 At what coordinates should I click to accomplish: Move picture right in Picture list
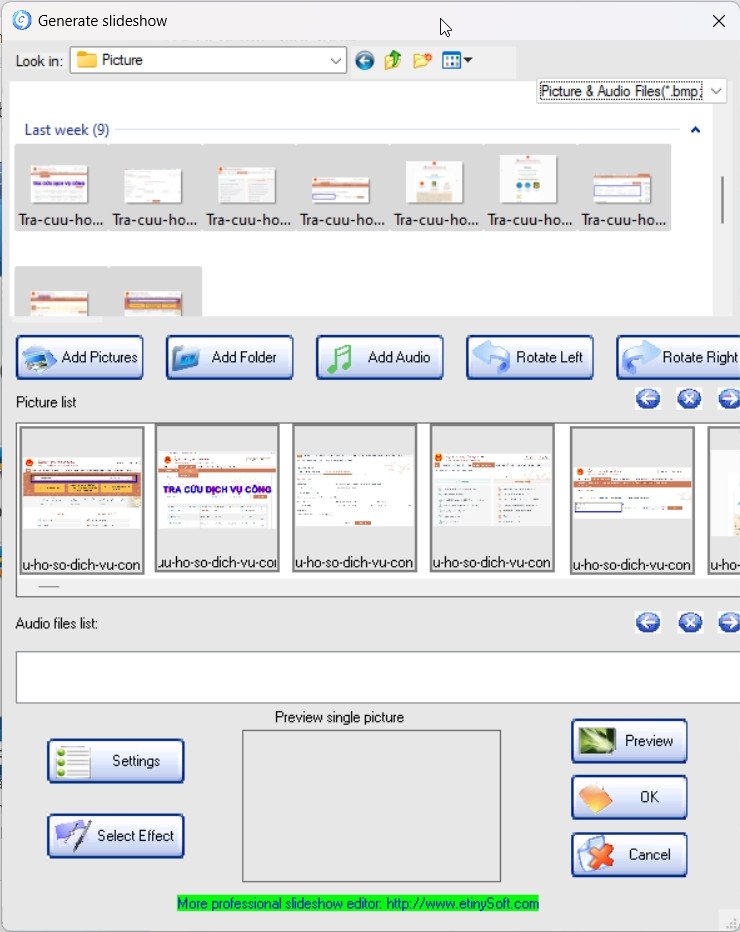click(x=729, y=398)
